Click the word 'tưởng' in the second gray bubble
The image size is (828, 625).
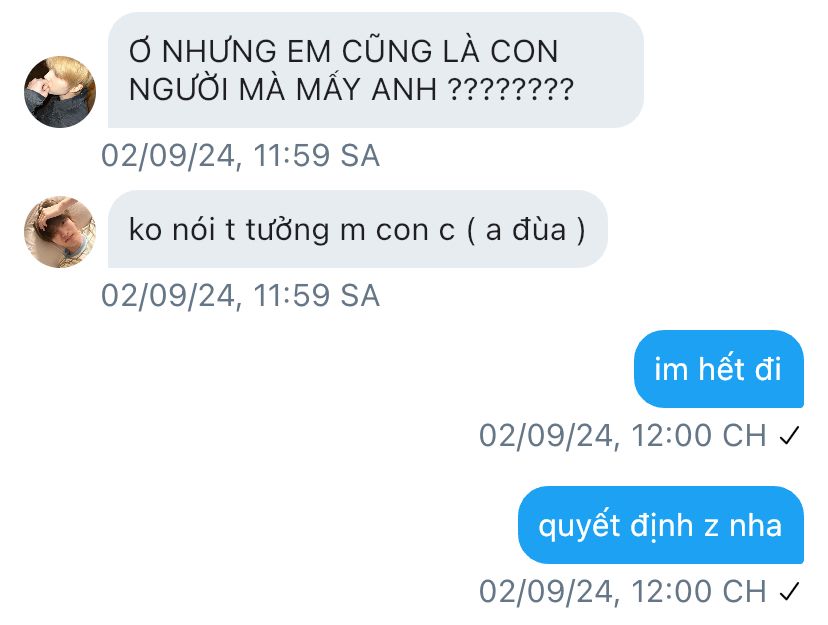coord(287,231)
